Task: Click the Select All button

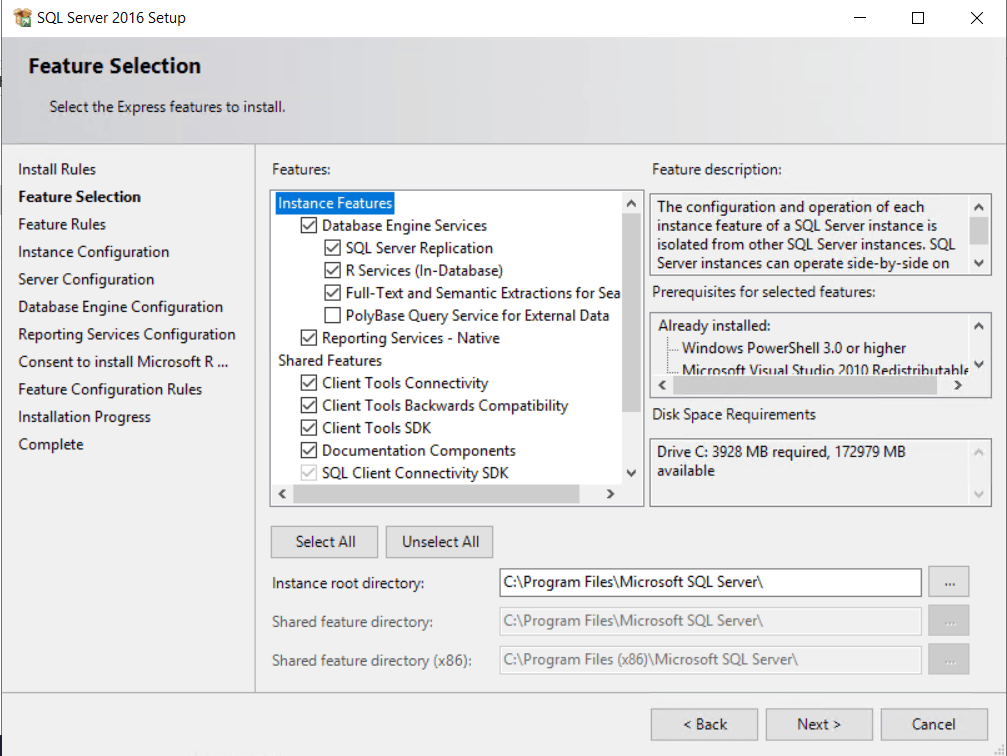Action: coord(324,541)
